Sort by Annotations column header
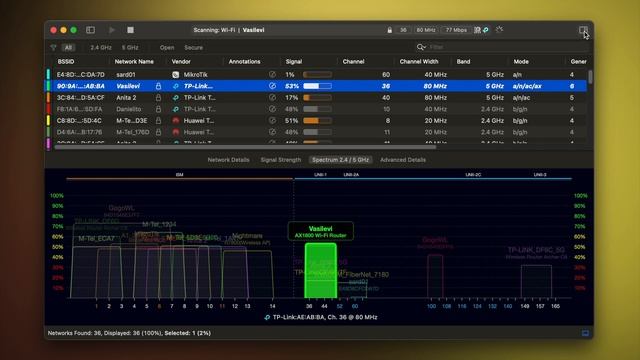This screenshot has height=360, width=640. pyautogui.click(x=244, y=62)
